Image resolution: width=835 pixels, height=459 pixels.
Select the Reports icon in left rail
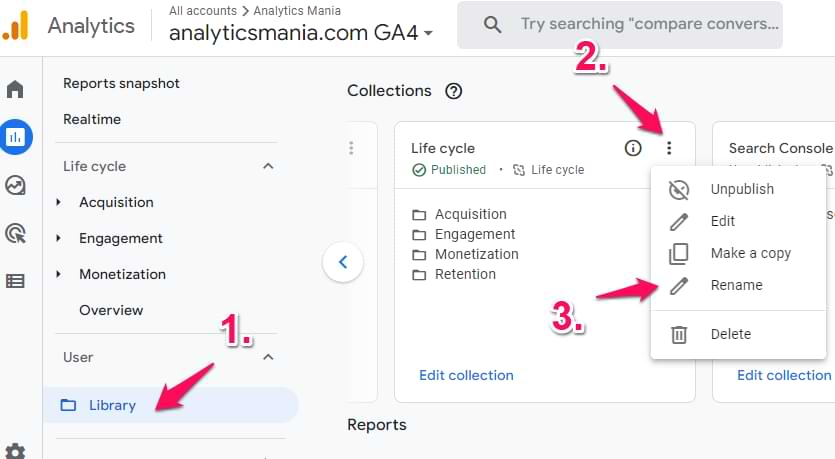(x=15, y=137)
